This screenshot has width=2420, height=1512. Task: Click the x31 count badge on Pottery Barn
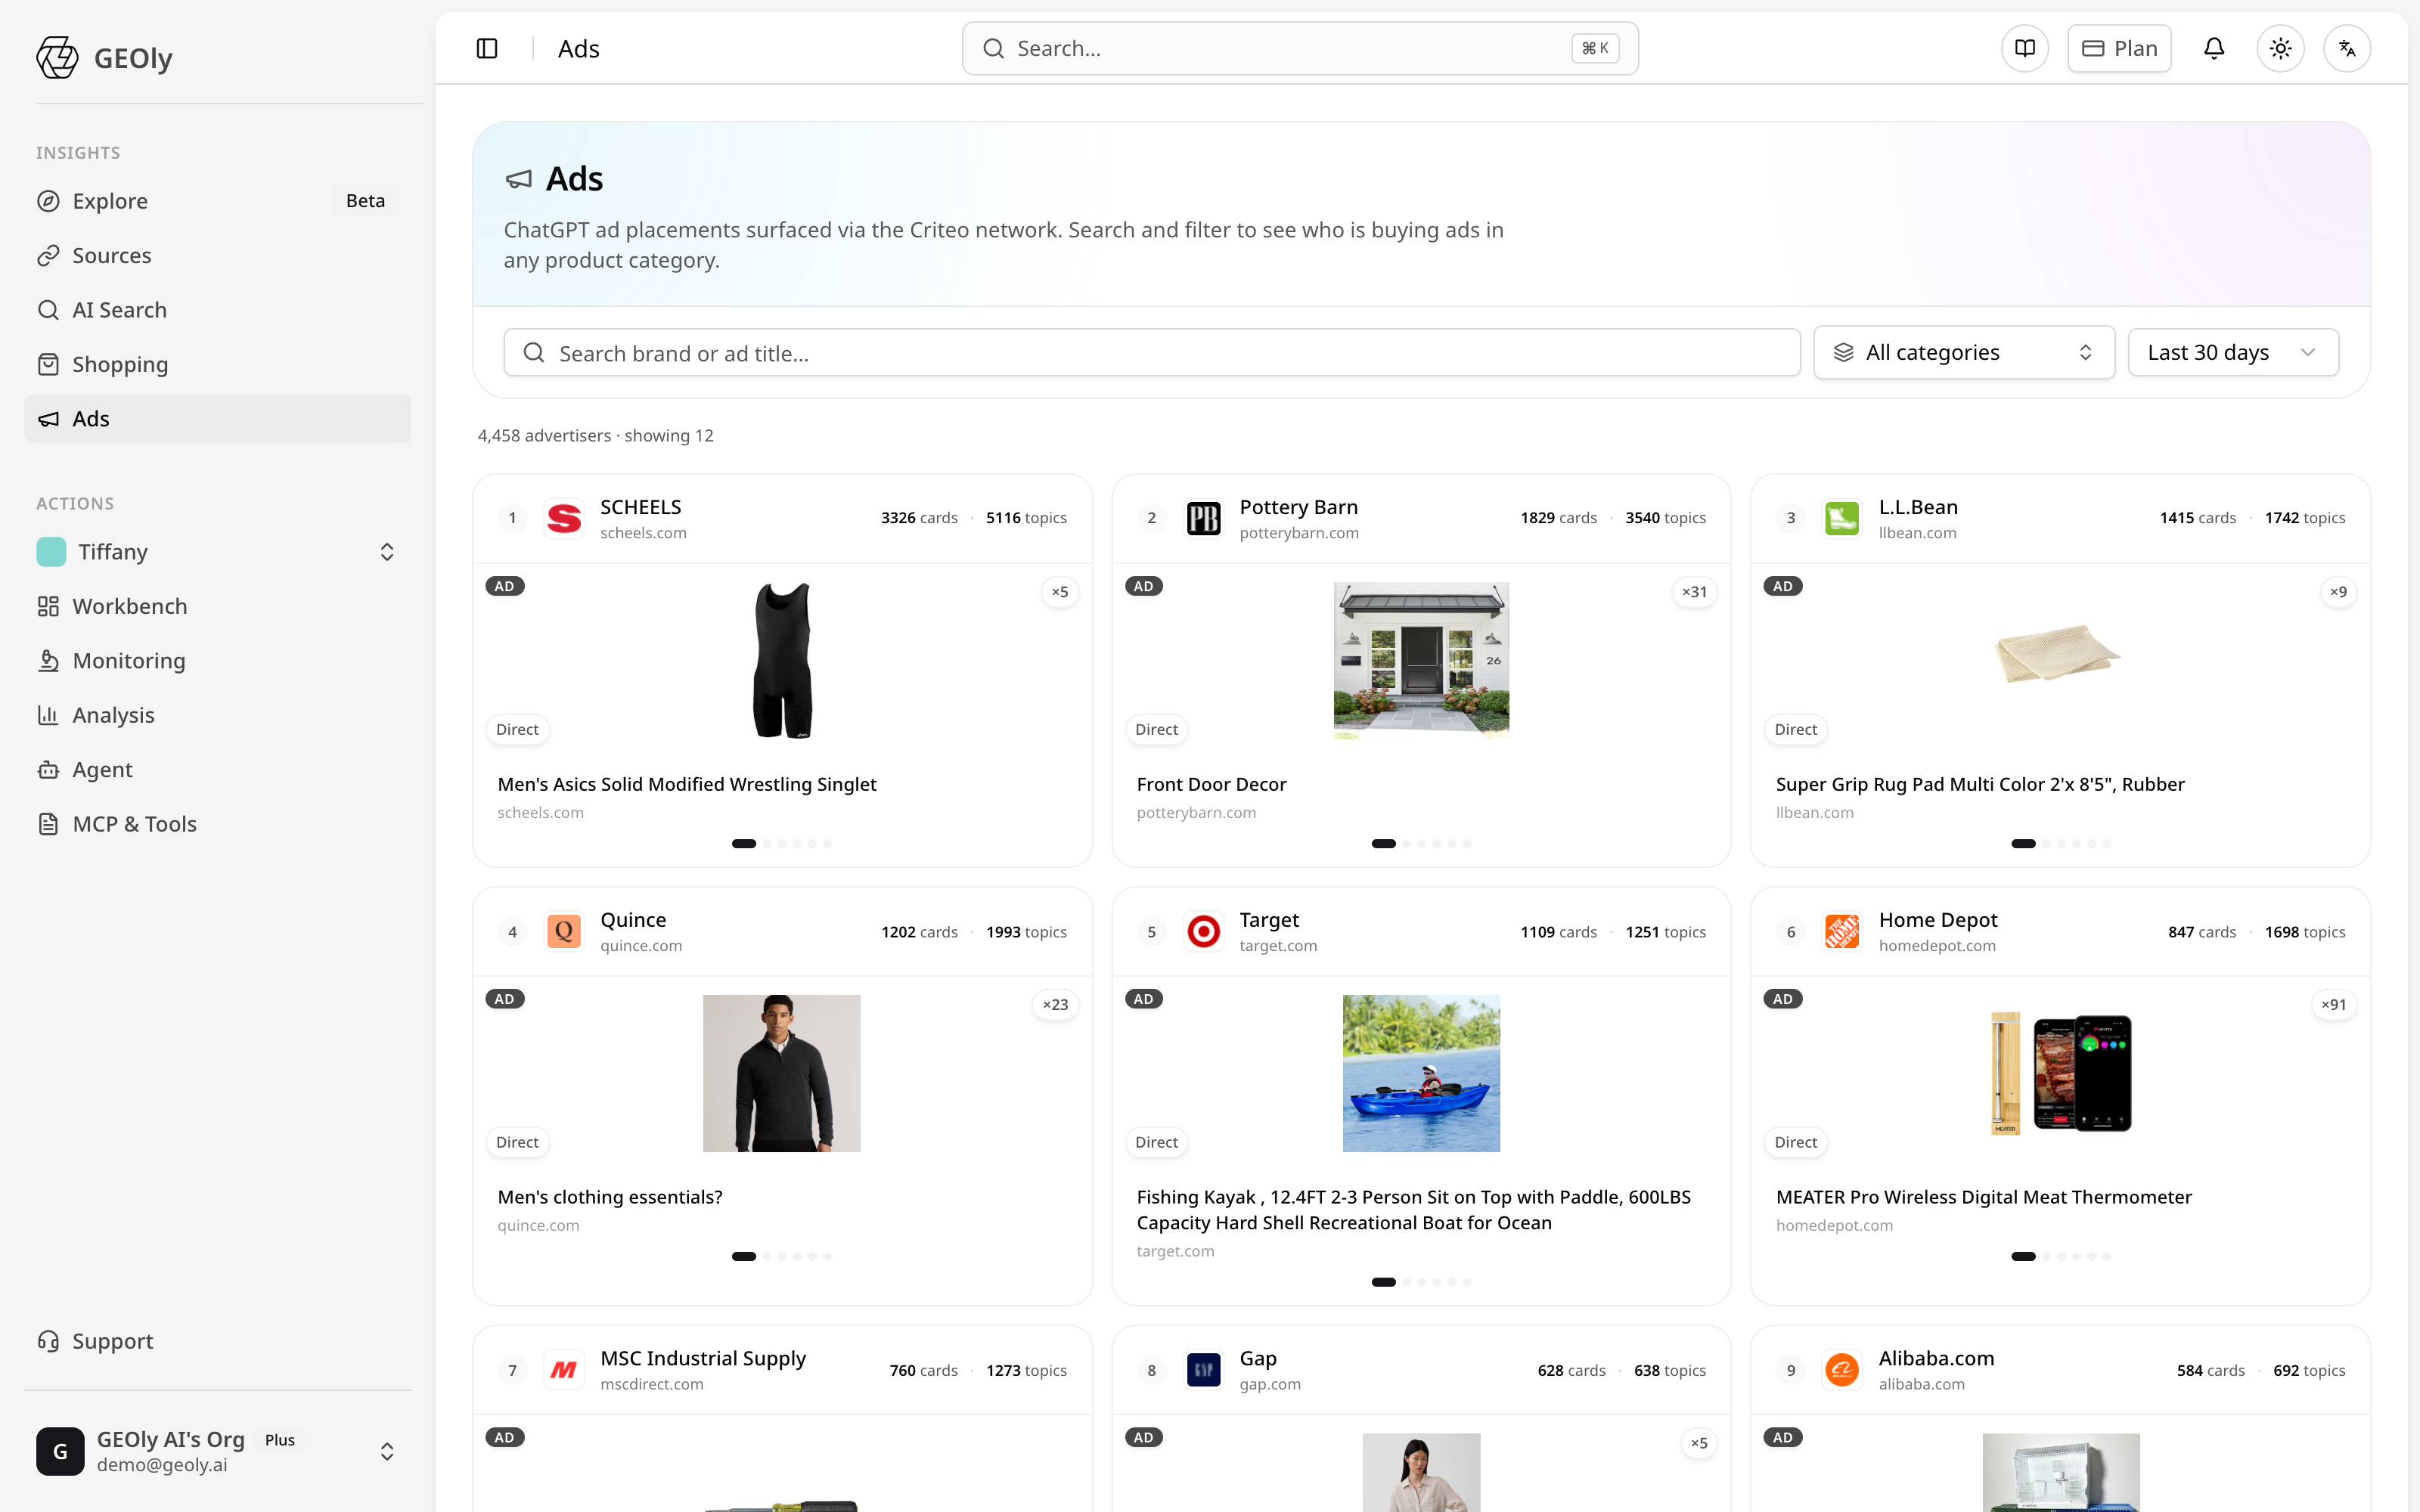point(1694,592)
